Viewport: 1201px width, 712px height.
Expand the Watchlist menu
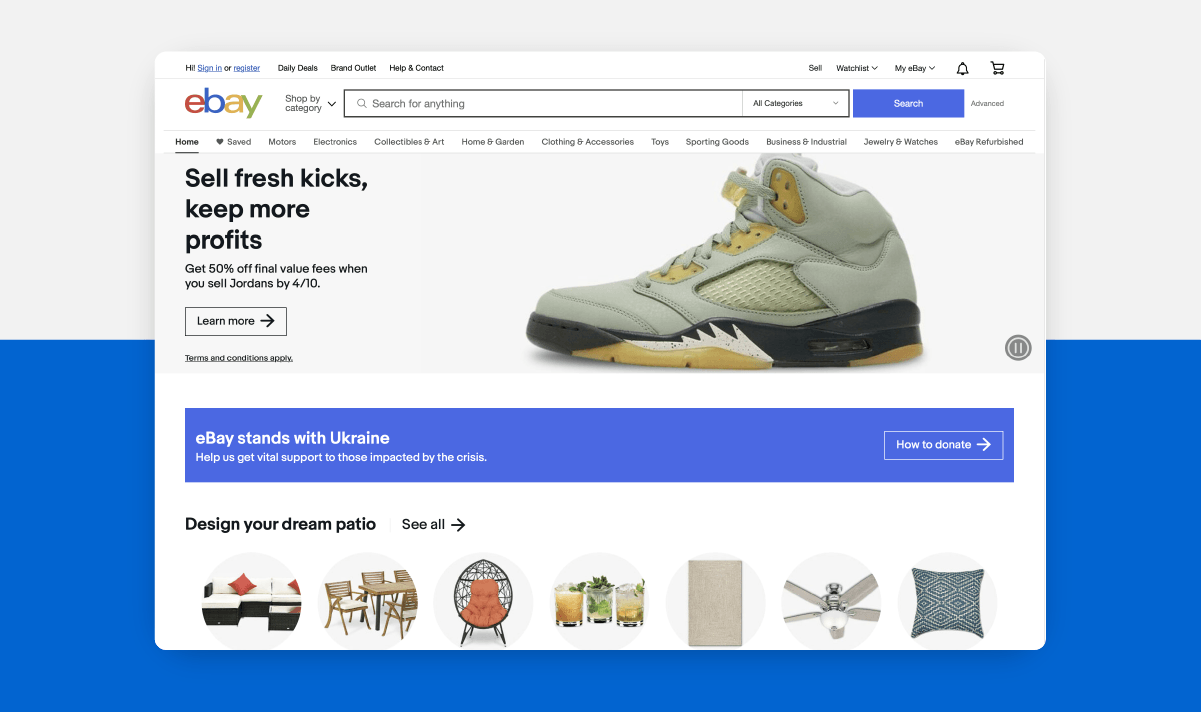(856, 67)
